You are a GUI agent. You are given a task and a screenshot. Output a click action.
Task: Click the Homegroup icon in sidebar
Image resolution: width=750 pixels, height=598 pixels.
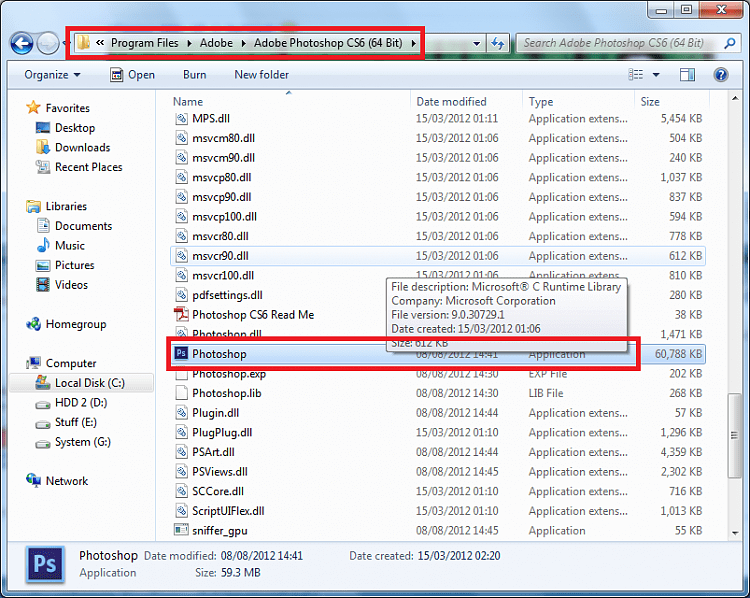click(33, 324)
